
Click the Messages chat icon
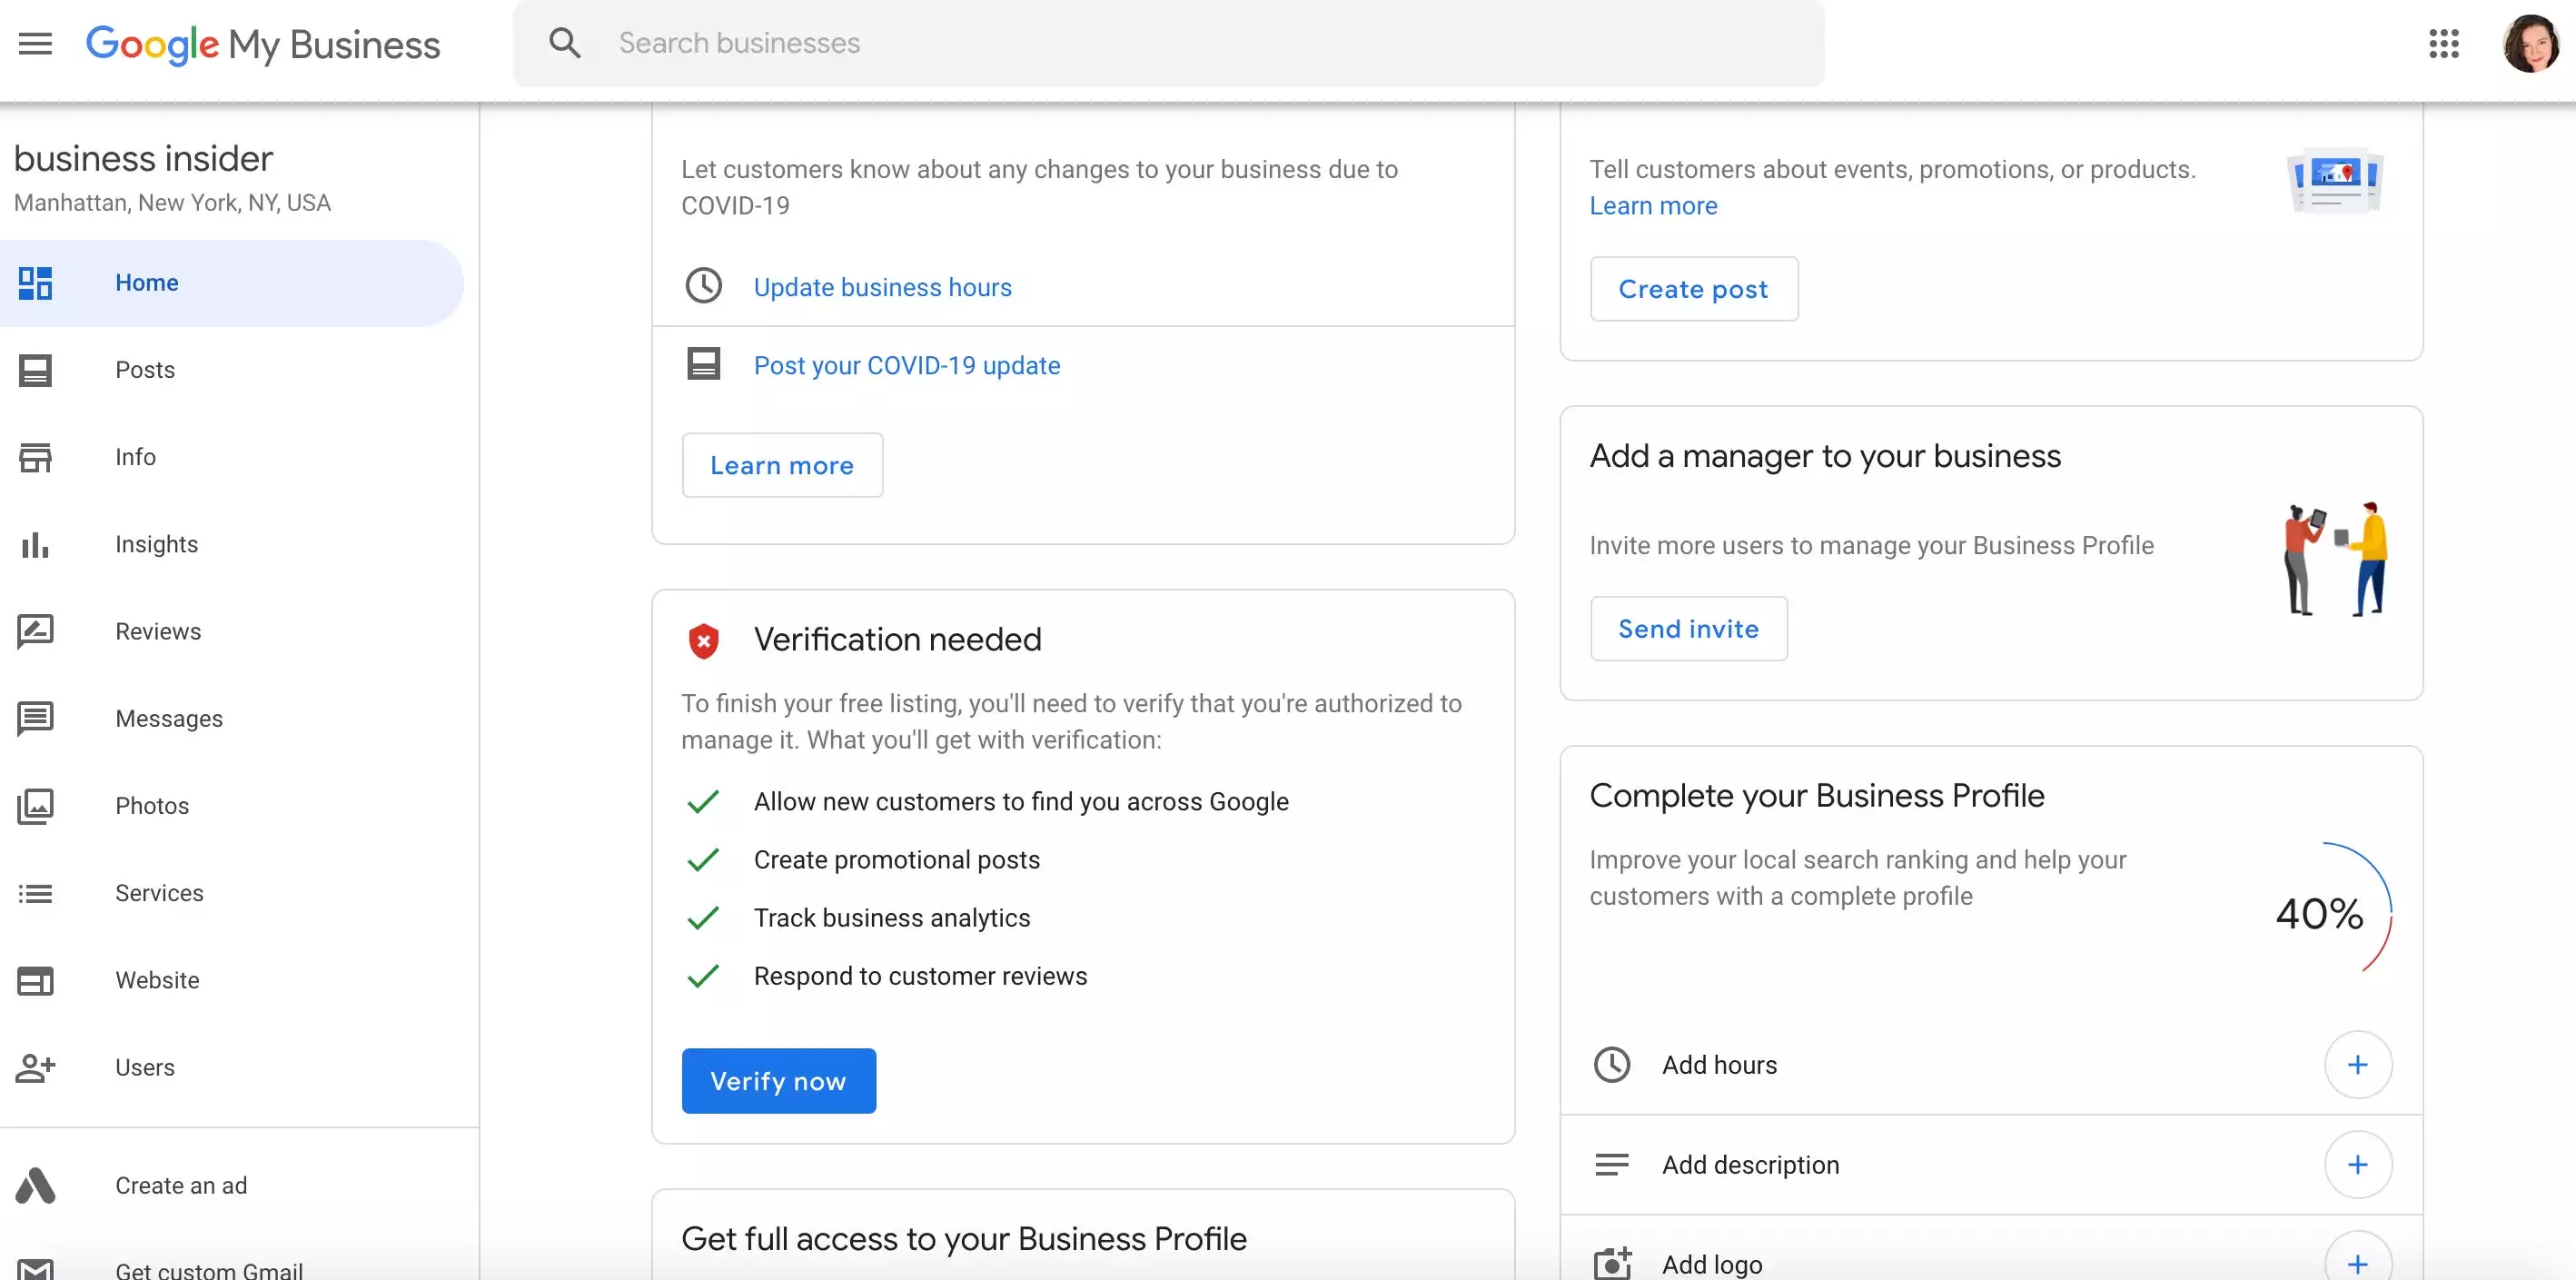click(35, 719)
